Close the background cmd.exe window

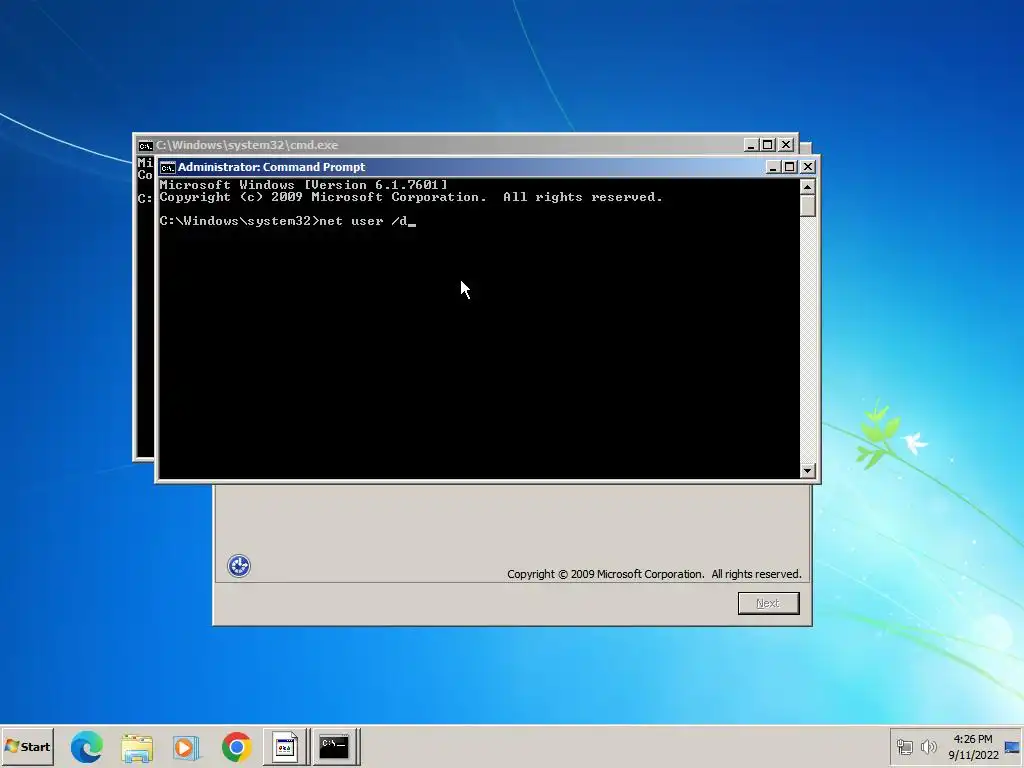(786, 145)
